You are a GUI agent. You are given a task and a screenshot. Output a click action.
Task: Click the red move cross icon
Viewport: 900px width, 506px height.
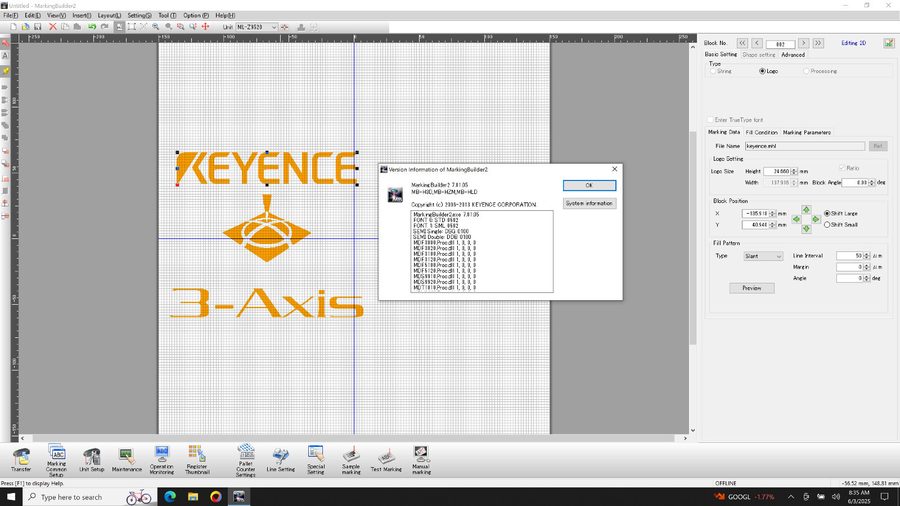coord(205,27)
